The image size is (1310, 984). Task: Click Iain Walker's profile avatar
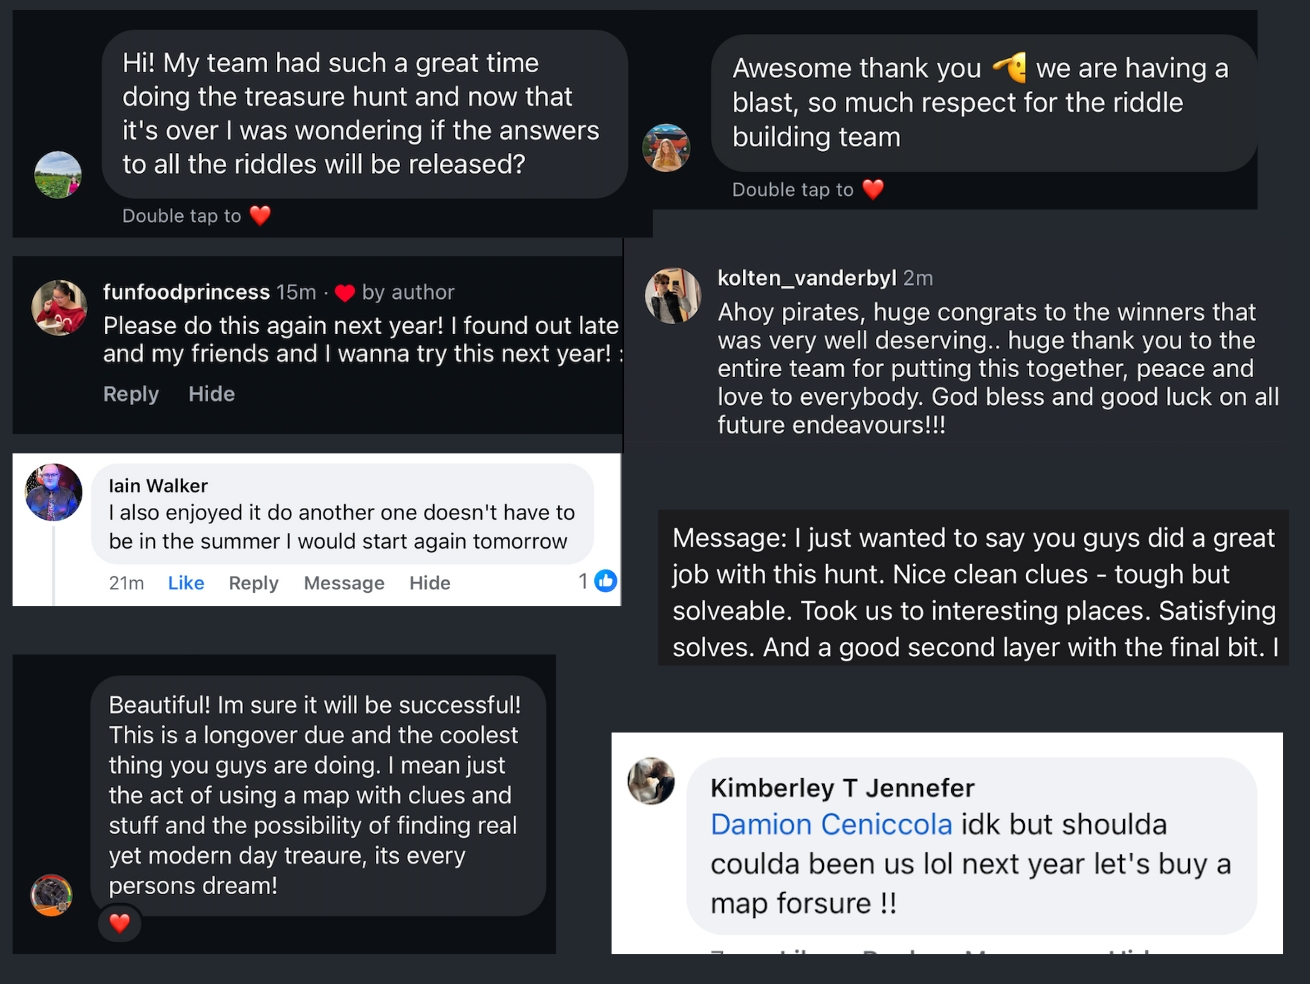pyautogui.click(x=53, y=492)
